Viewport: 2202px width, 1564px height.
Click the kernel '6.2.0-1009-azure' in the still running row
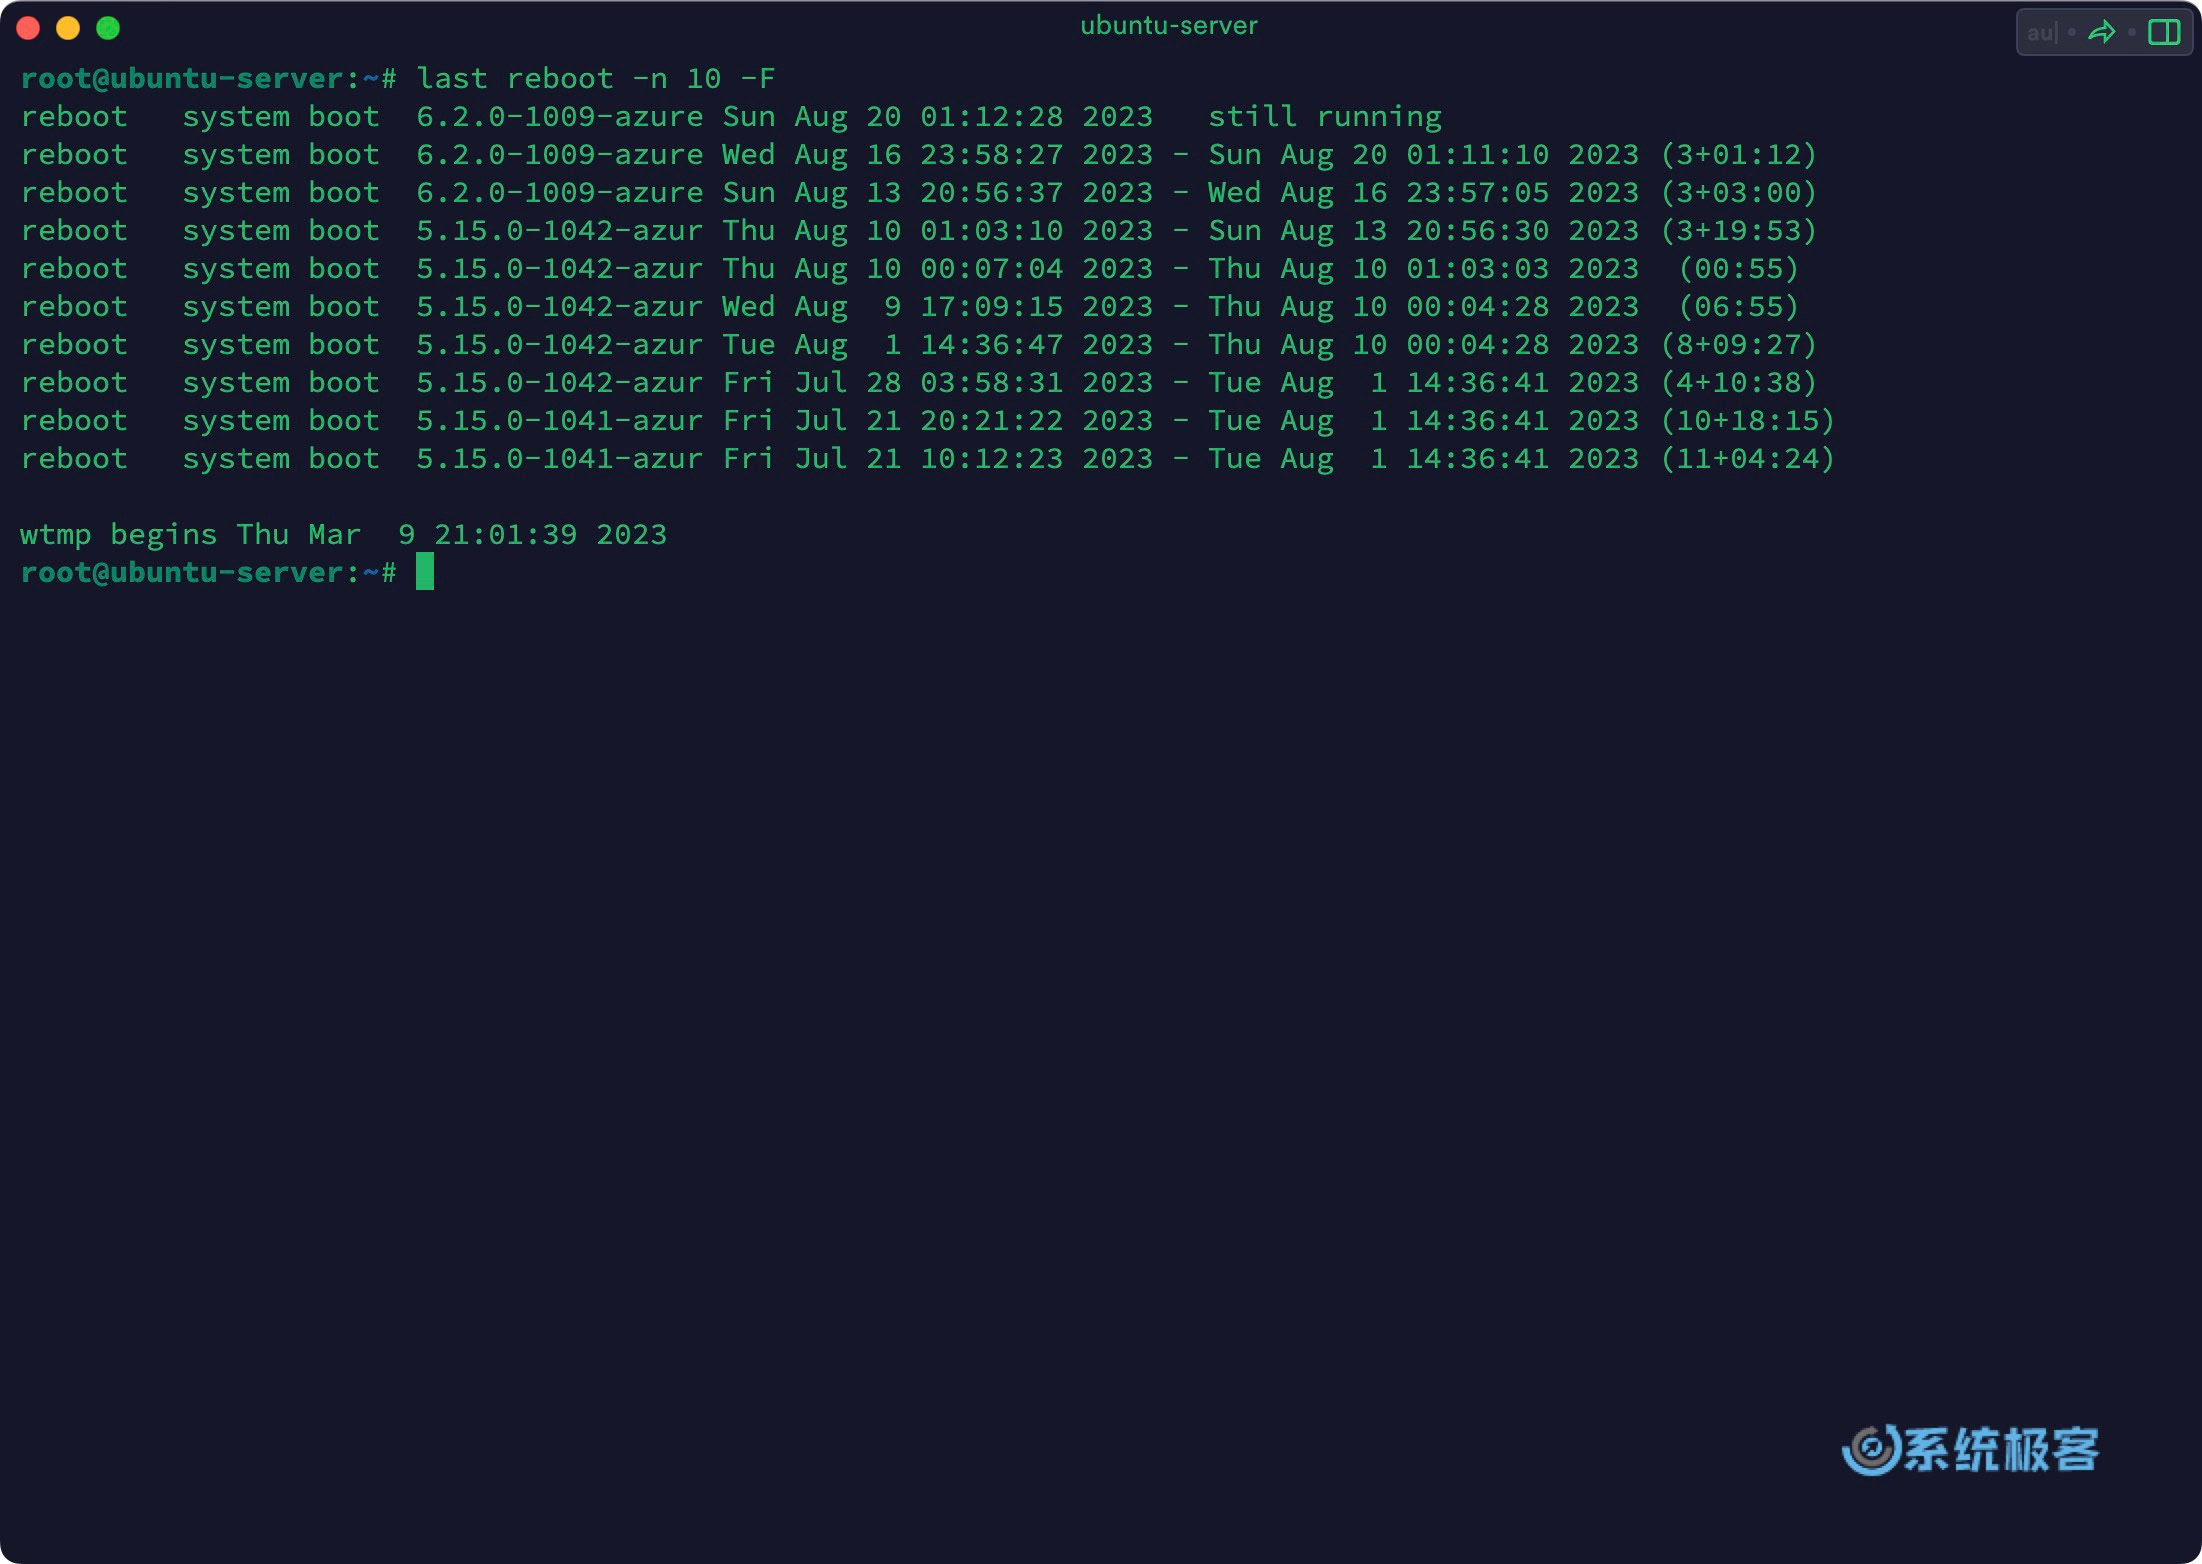pyautogui.click(x=559, y=116)
